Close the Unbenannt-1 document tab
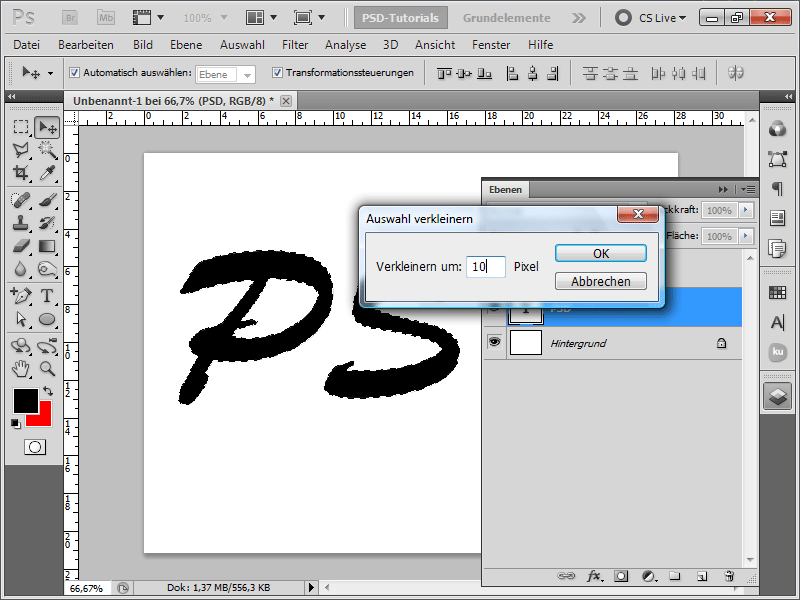The height and width of the screenshot is (600, 800). click(286, 101)
